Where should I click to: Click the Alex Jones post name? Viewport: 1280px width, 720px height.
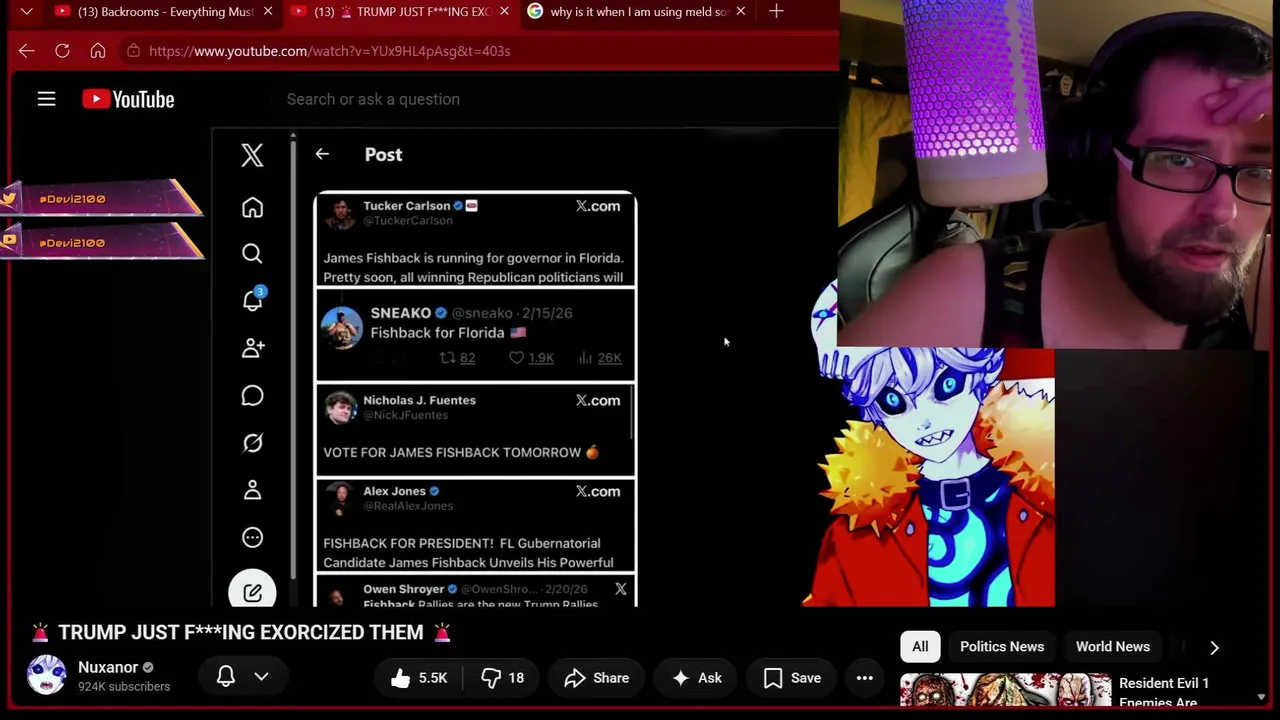point(394,491)
